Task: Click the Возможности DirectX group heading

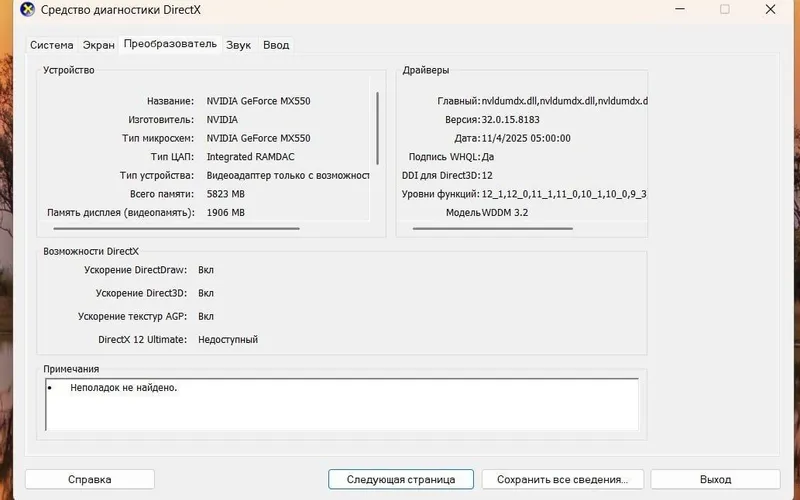Action: 91,251
